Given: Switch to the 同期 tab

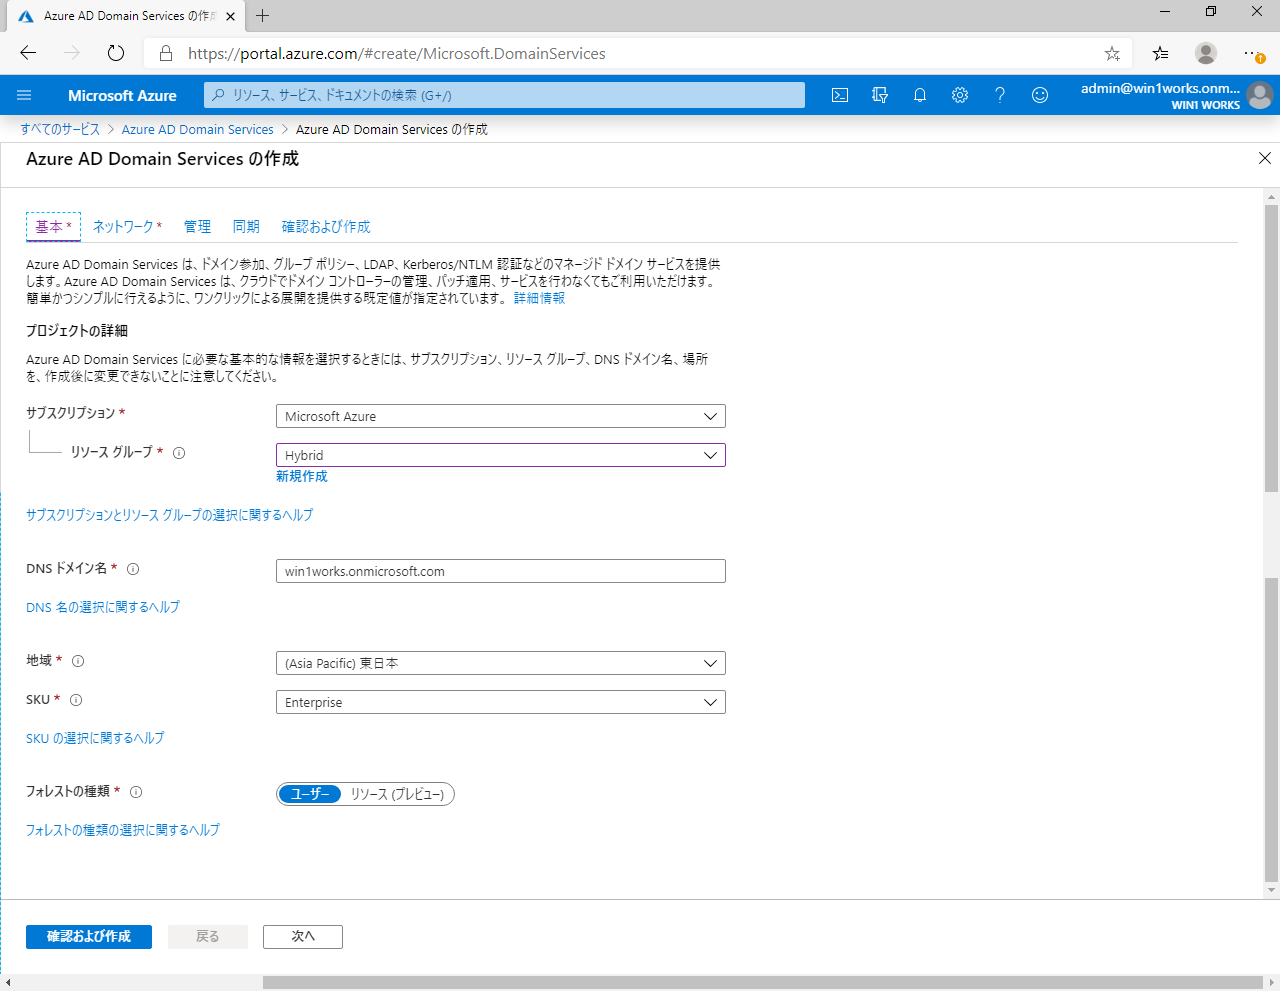Looking at the screenshot, I should coord(246,227).
